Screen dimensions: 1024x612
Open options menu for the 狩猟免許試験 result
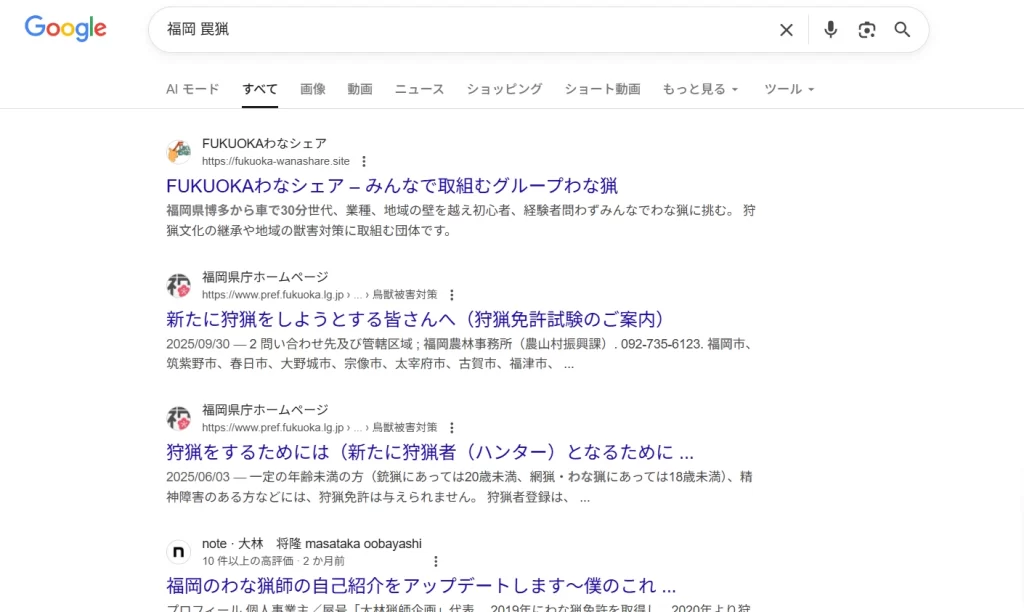(452, 295)
